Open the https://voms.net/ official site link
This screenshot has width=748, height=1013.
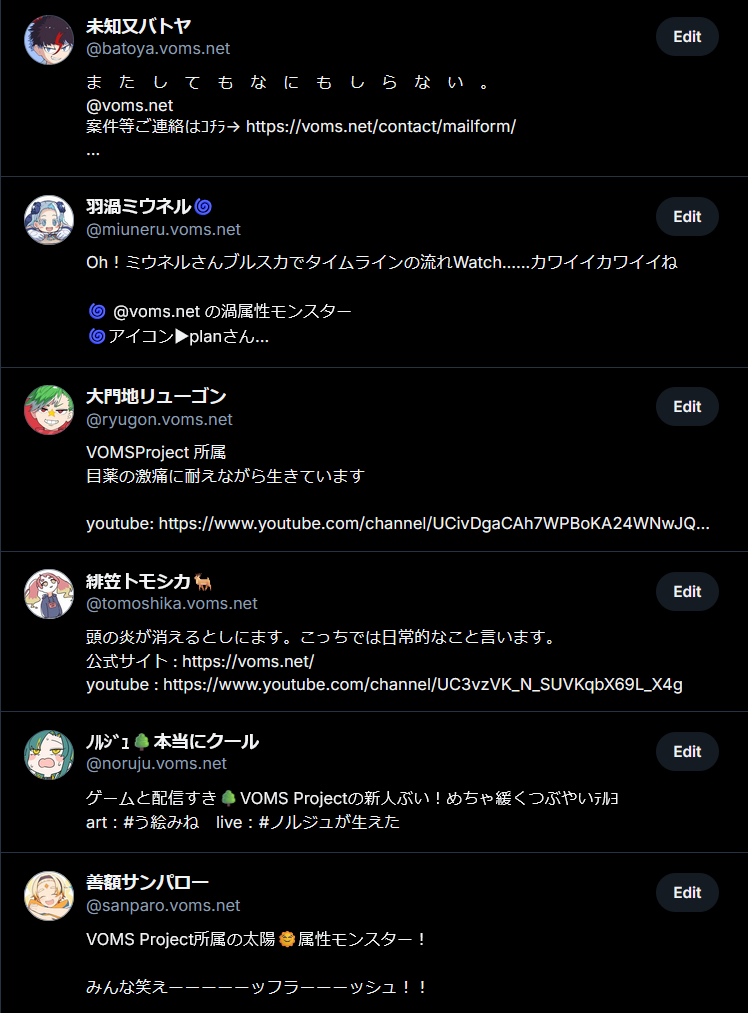point(248,662)
